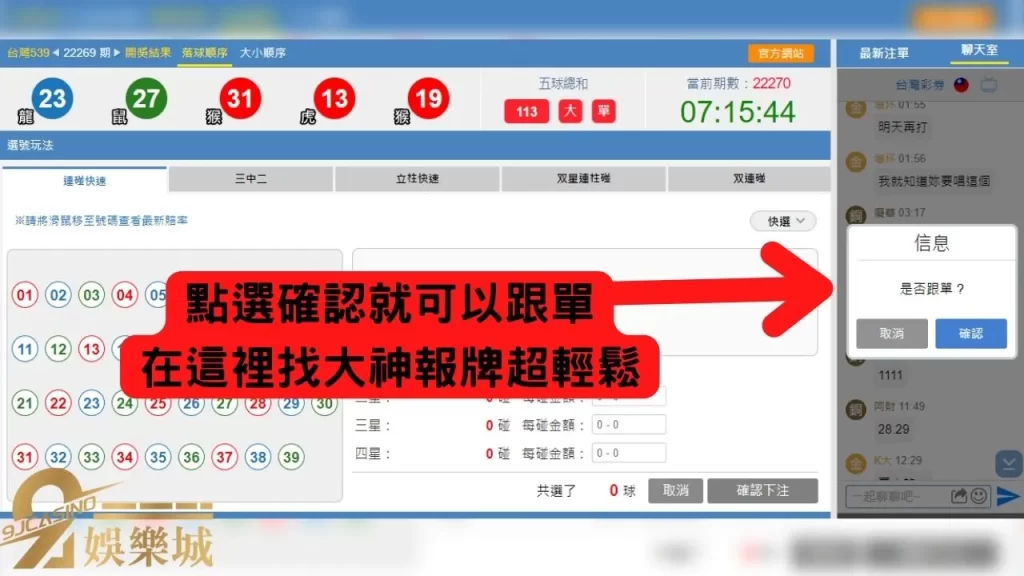Click the TV live stream icon
Screen dimensions: 1024x576
990,85
